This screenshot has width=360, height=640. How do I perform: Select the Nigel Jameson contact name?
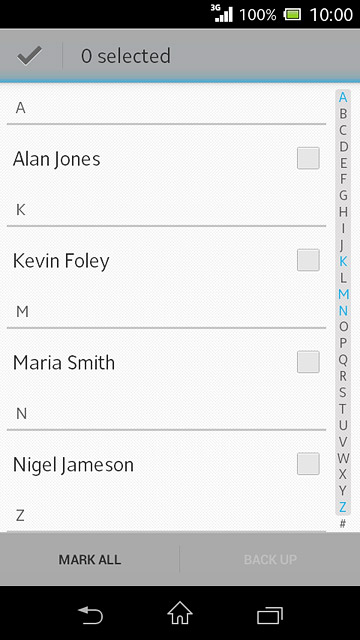(x=73, y=465)
